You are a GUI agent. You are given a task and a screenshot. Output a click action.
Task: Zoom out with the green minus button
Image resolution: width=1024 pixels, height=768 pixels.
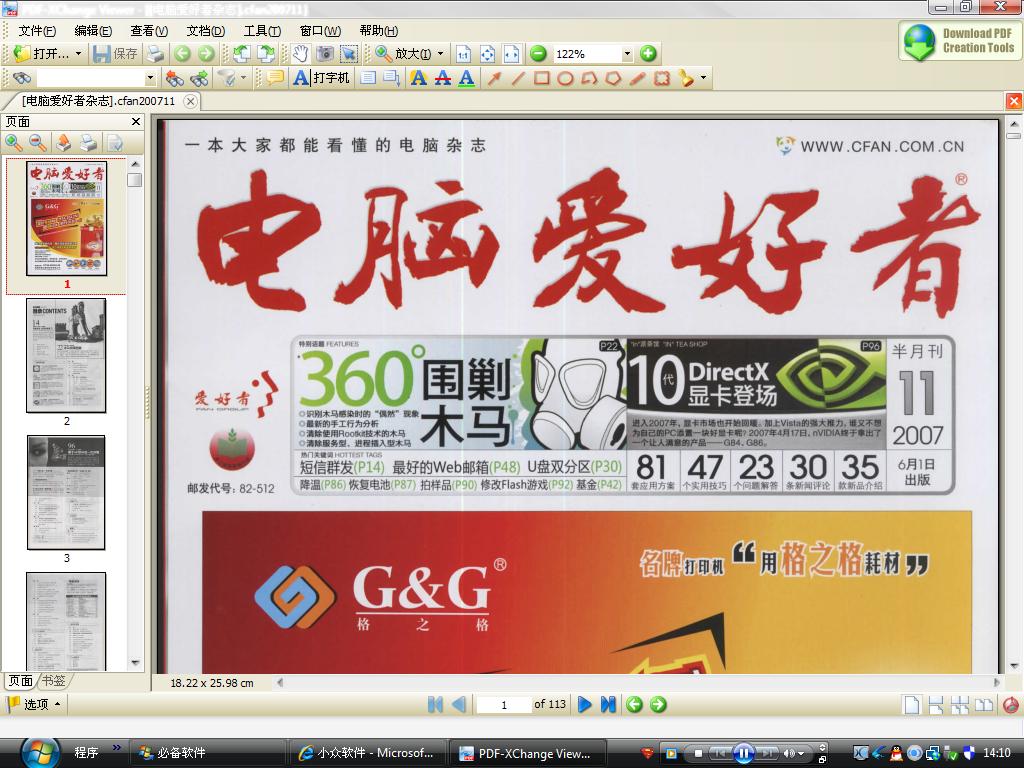538,54
